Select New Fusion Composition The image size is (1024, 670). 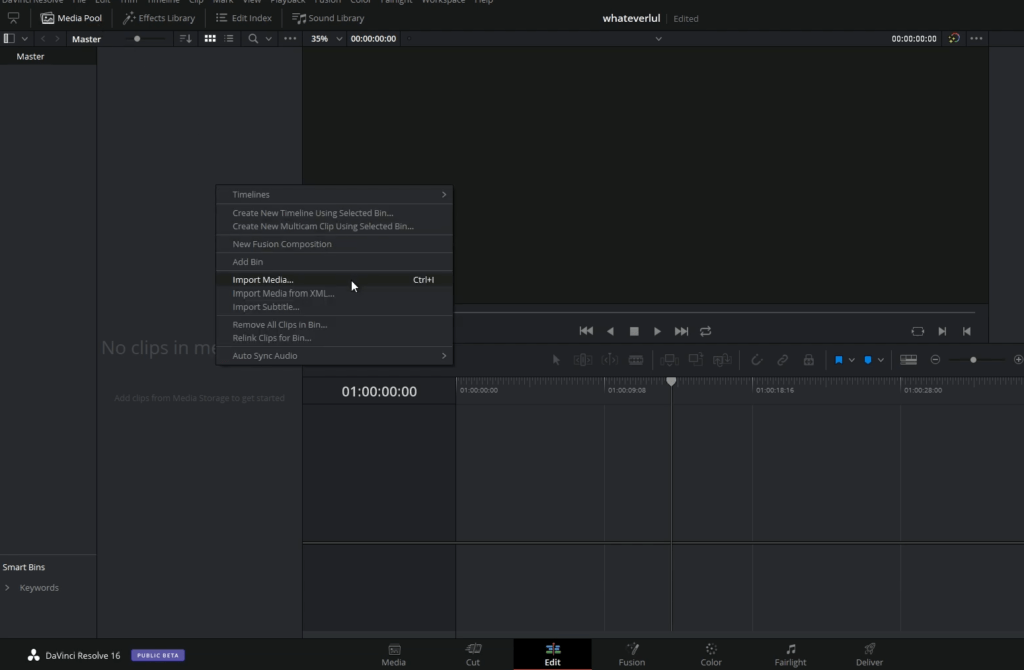point(334,244)
